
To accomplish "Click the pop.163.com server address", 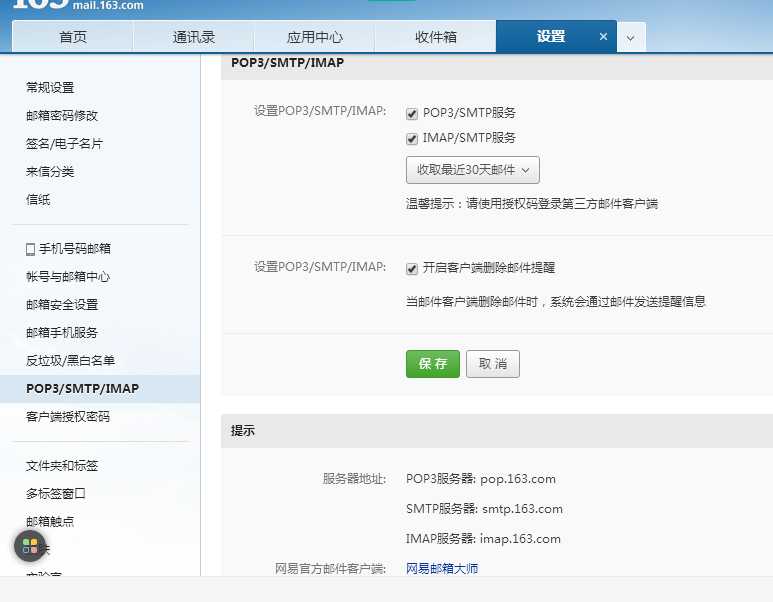I will pyautogui.click(x=518, y=479).
